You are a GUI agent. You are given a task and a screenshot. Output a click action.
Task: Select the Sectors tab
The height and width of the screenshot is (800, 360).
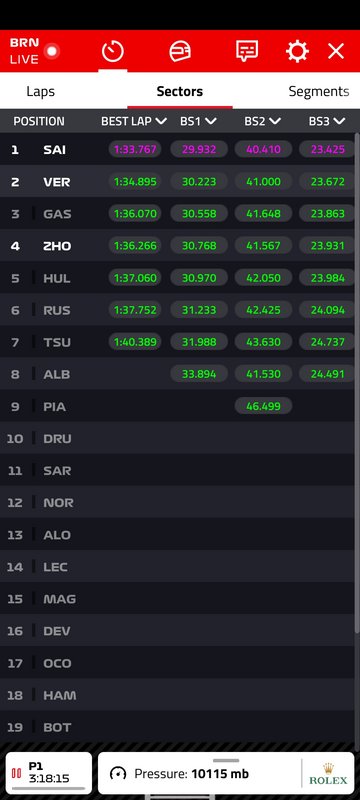(179, 91)
